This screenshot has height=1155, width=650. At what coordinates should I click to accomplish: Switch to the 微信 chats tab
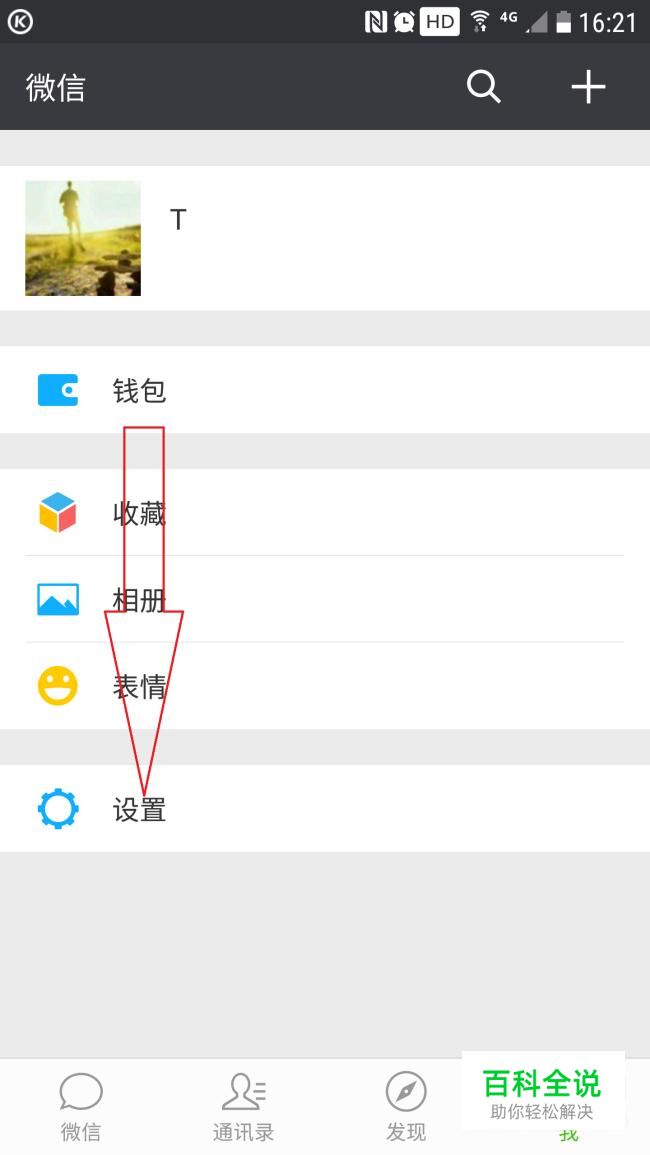[x=81, y=1107]
